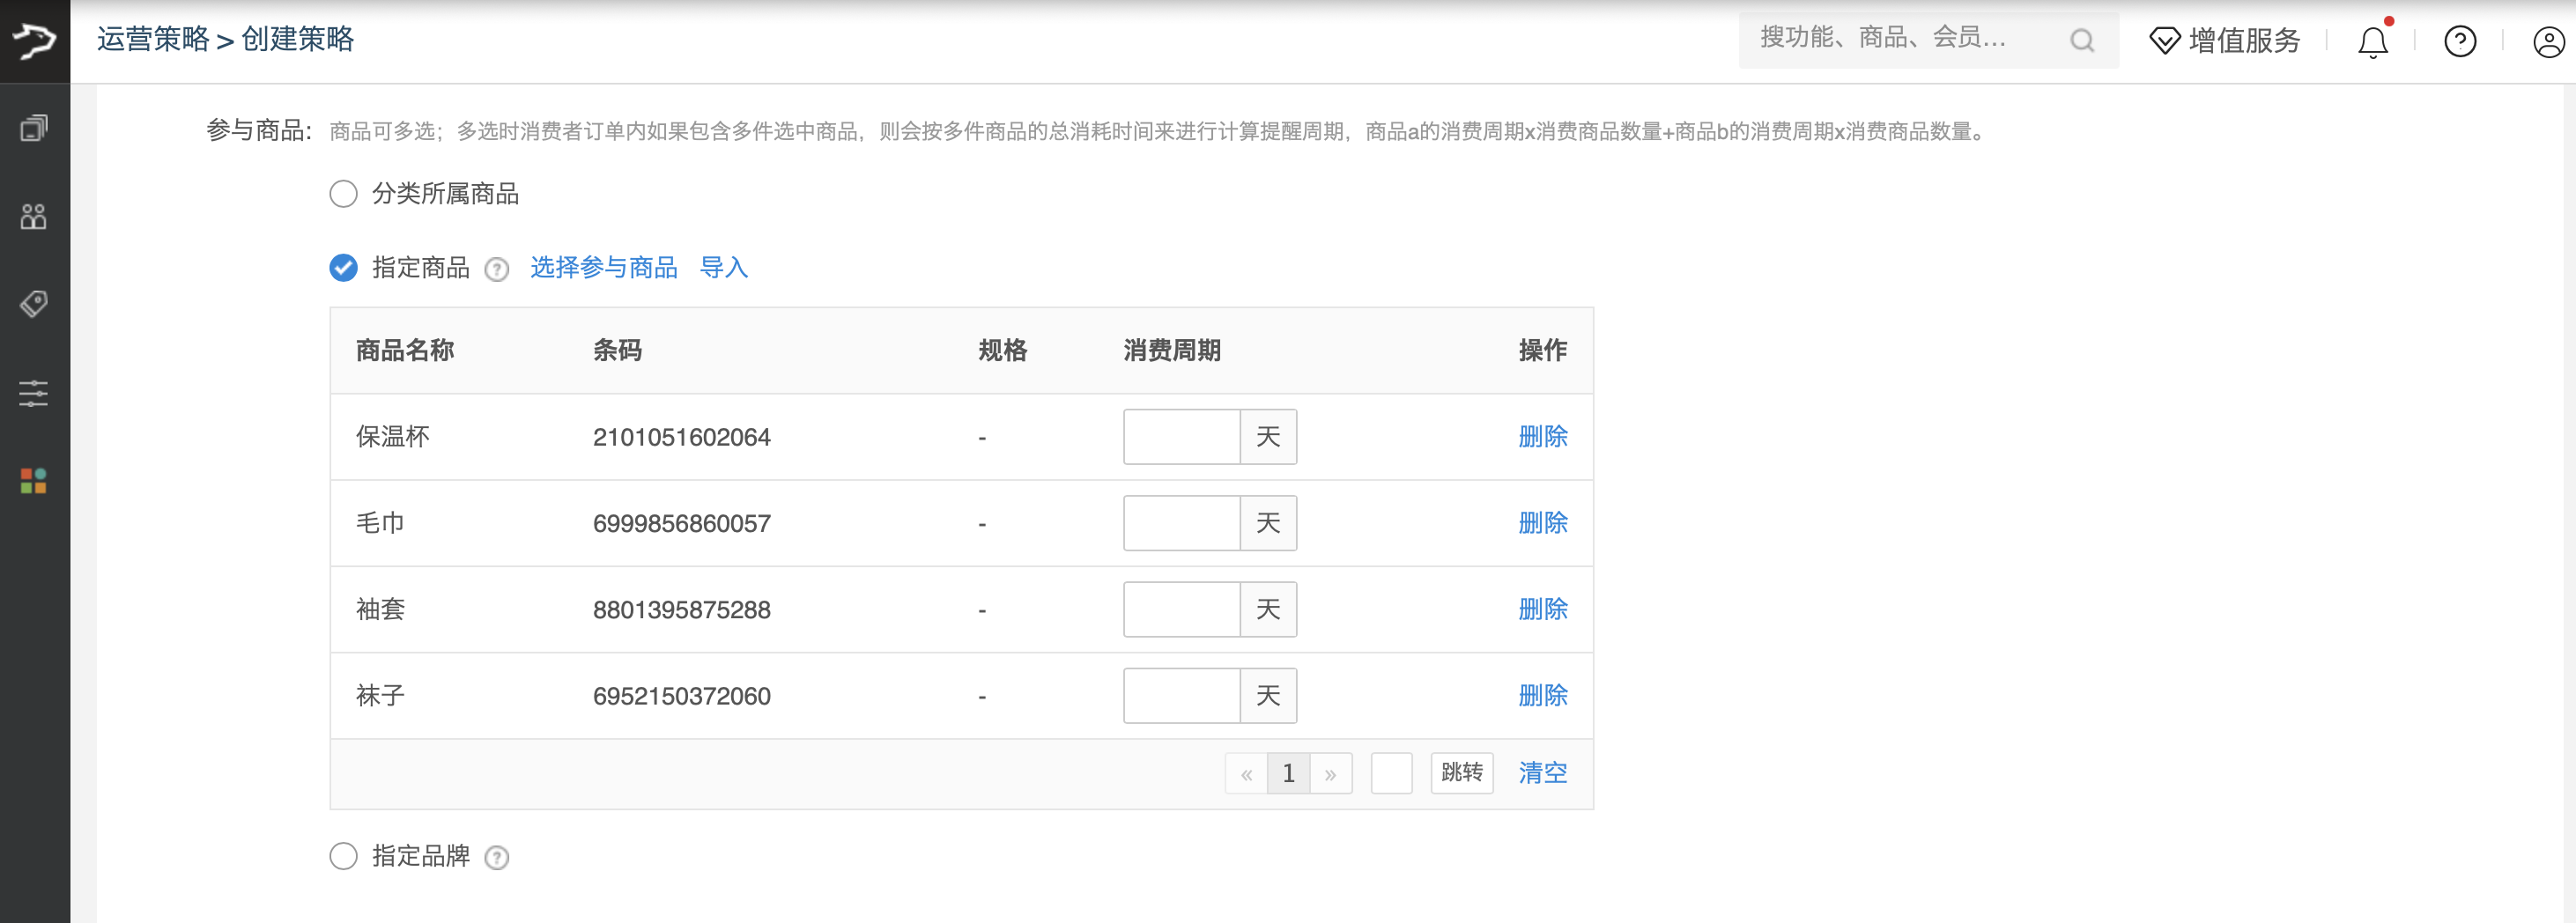The image size is (2576, 923).
Task: Click the search magnifier icon
Action: click(2082, 41)
